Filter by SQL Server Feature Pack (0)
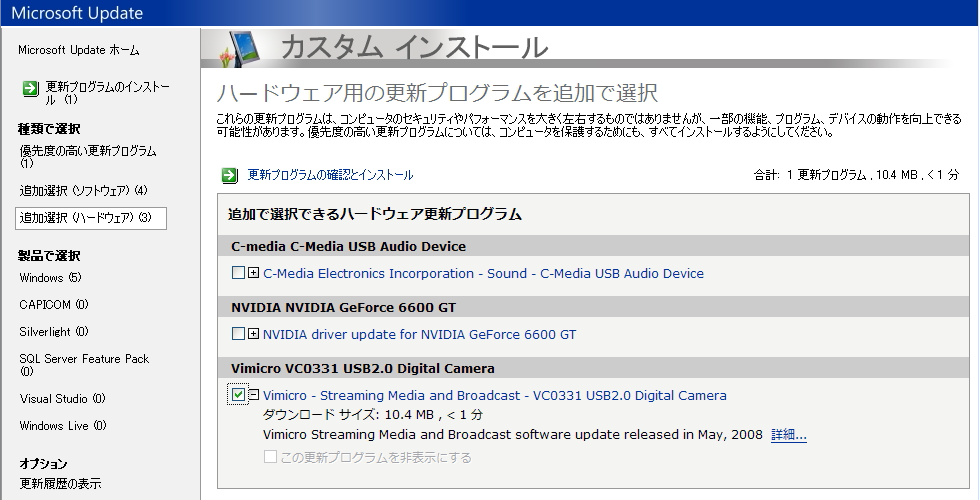 click(84, 365)
